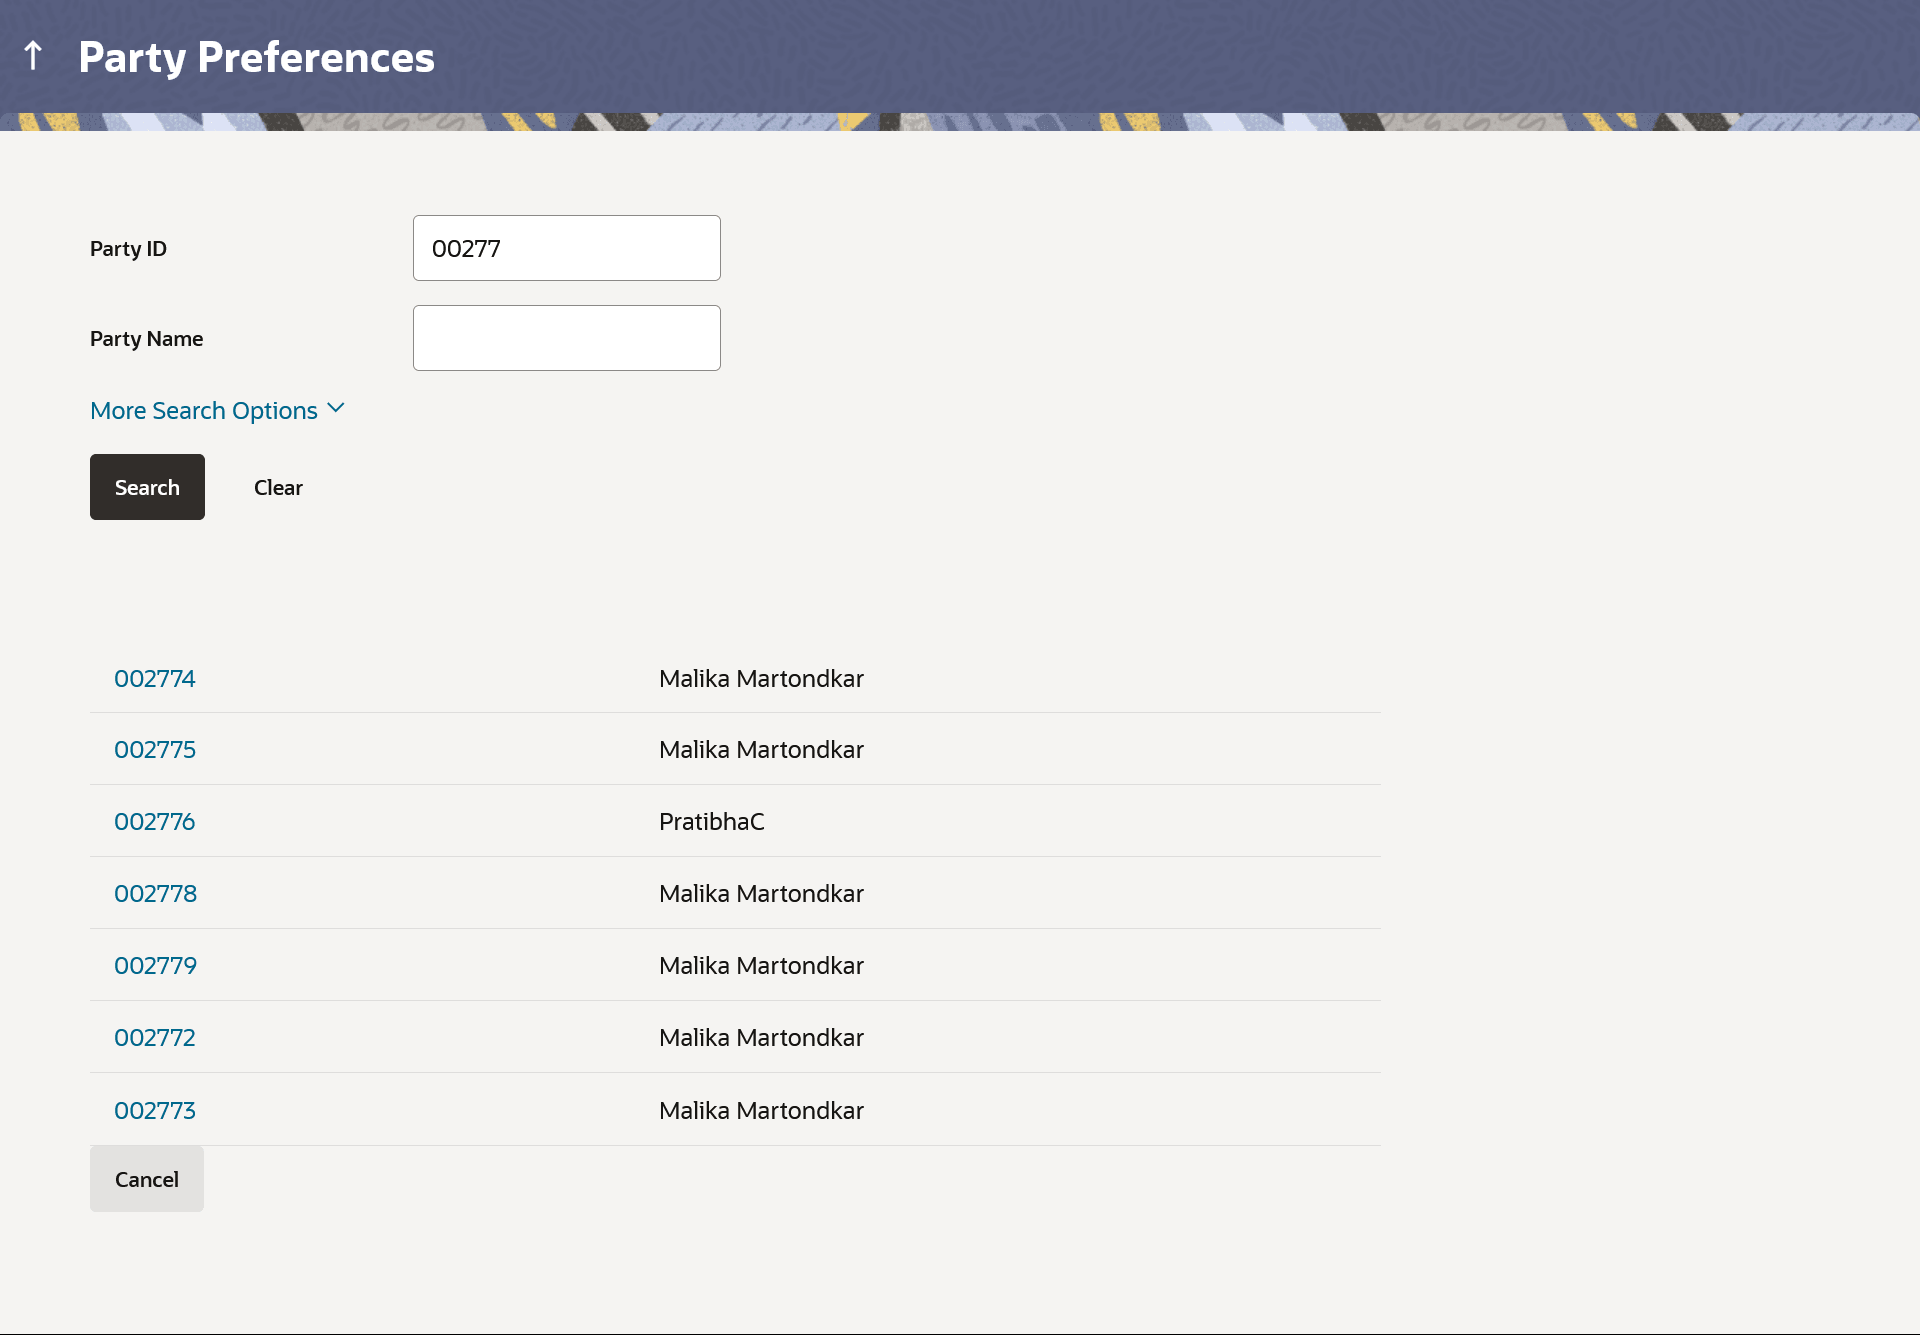Viewport: 1920px width, 1337px height.
Task: Select the PratibhaC party name row
Action: pos(711,822)
